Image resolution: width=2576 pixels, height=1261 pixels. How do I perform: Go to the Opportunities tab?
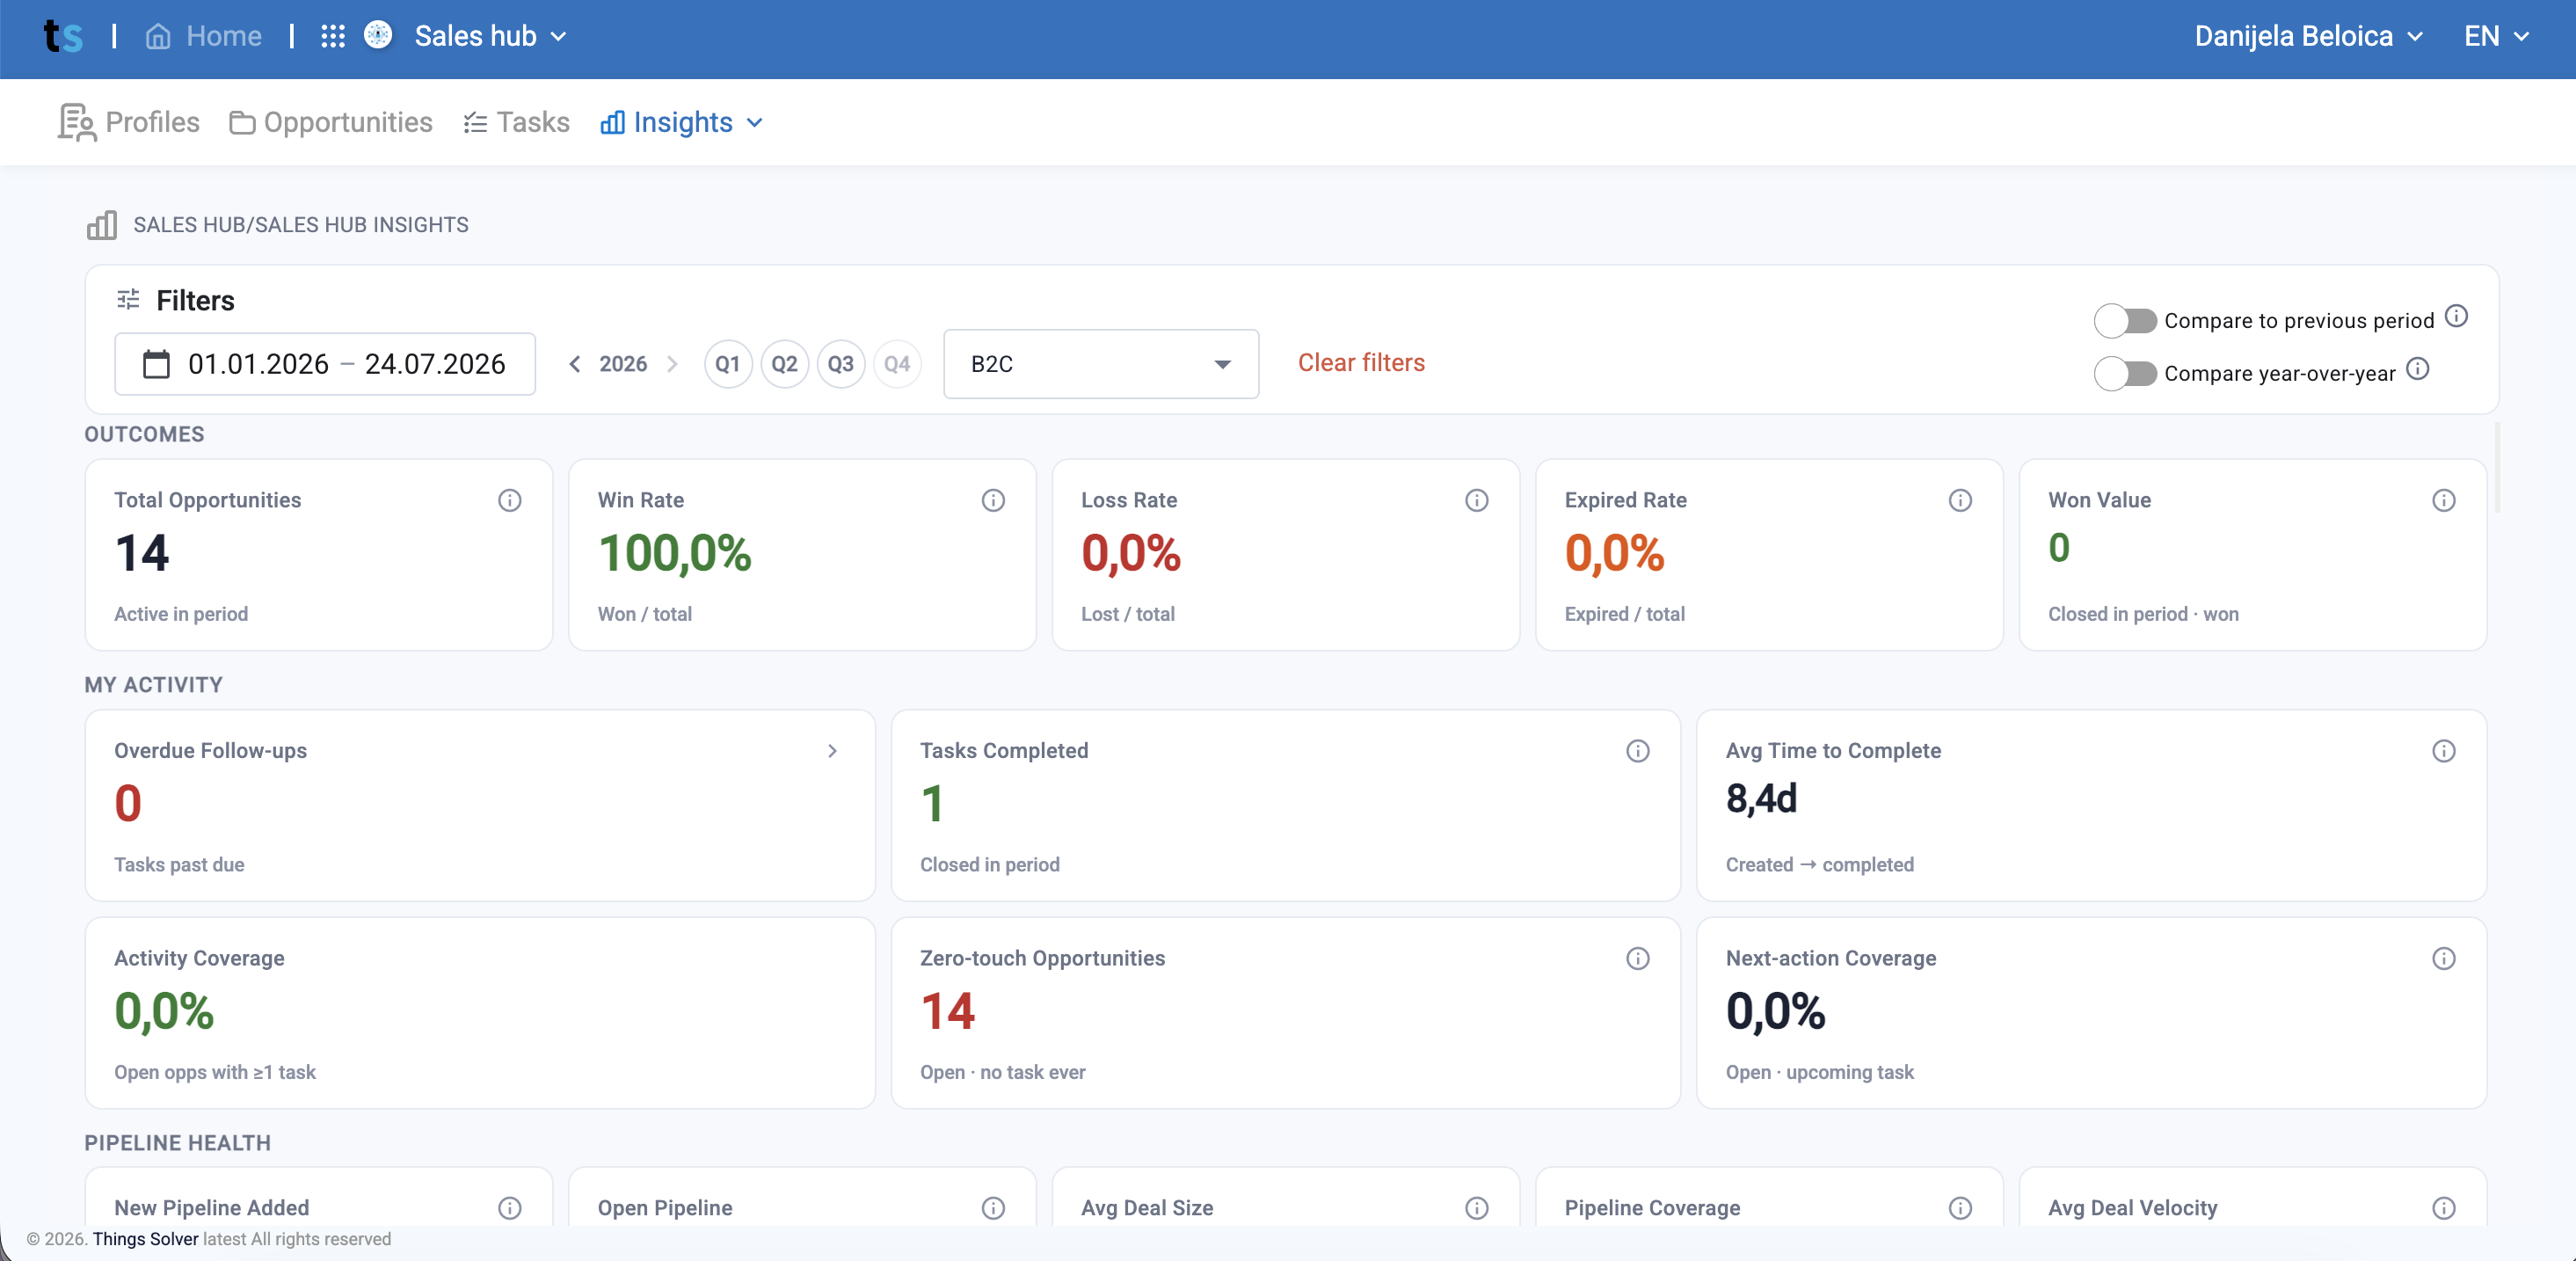coord(331,122)
